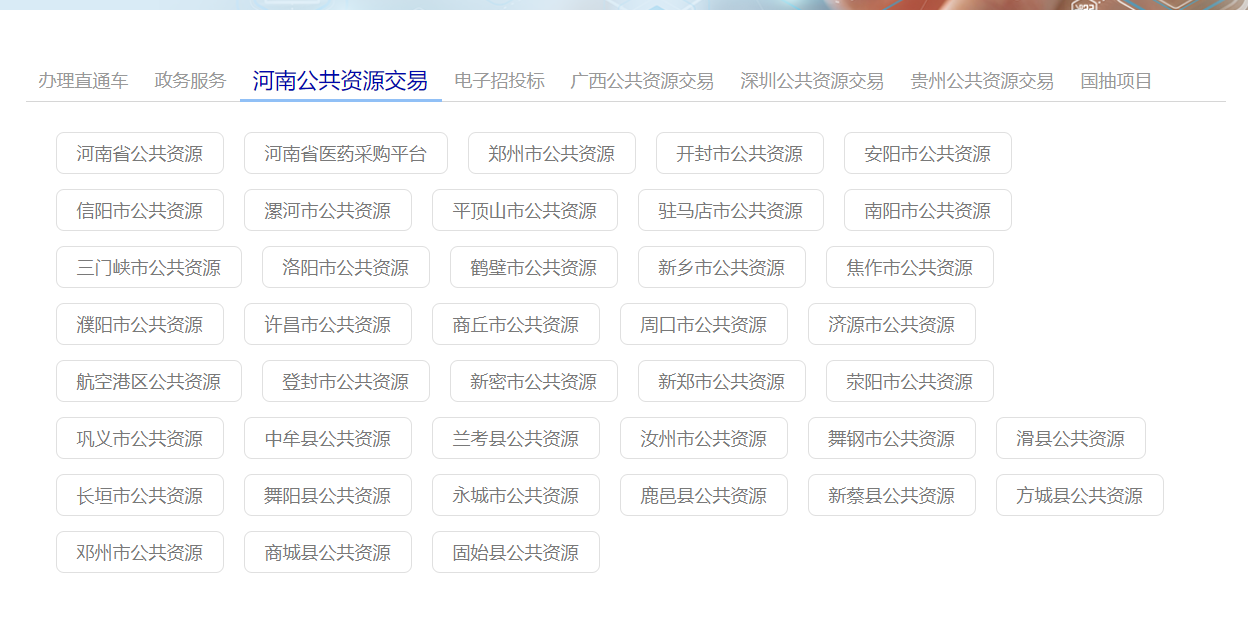The height and width of the screenshot is (622, 1248).
Task: Open 郑州市公共资源 link
Action: (552, 154)
